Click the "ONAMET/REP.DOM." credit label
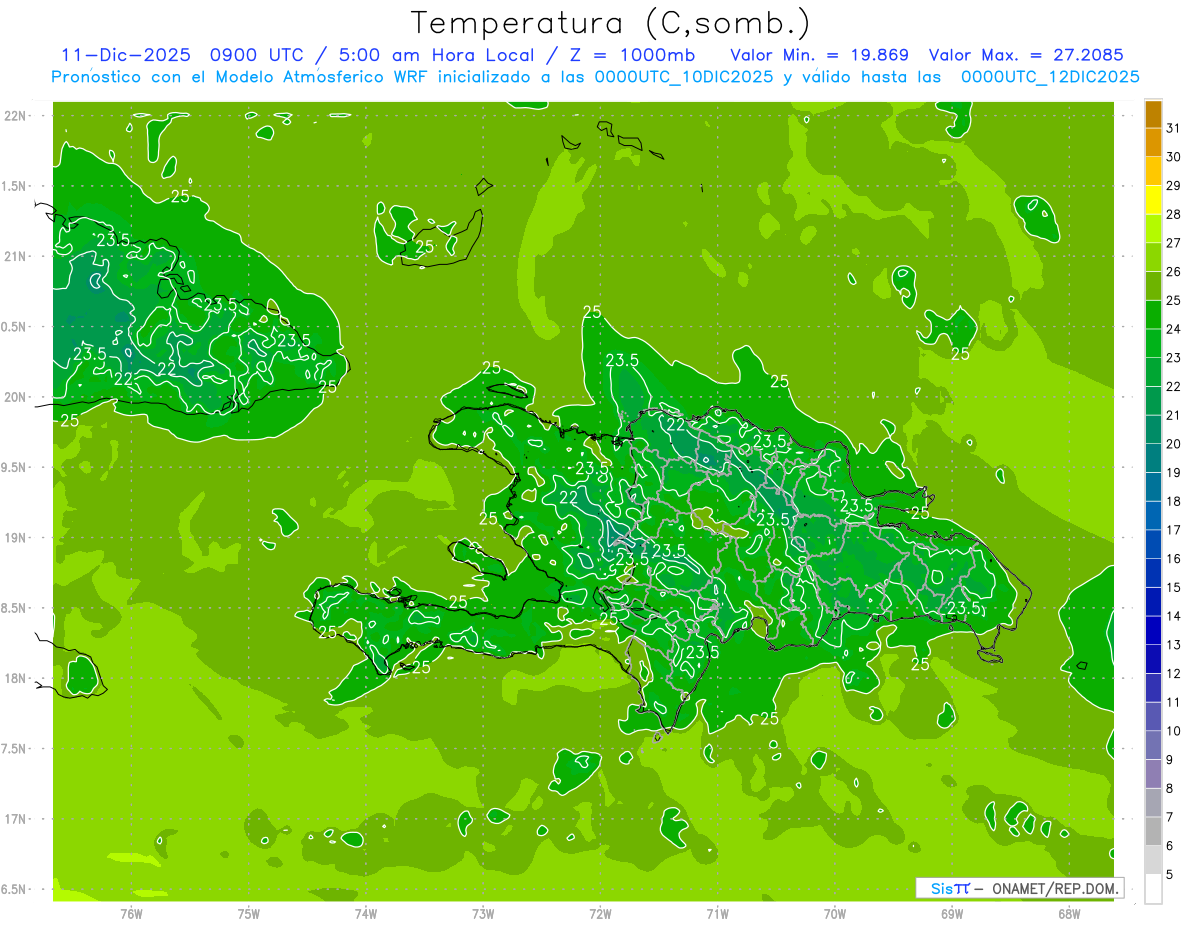The image size is (1200, 927). click(x=1056, y=888)
